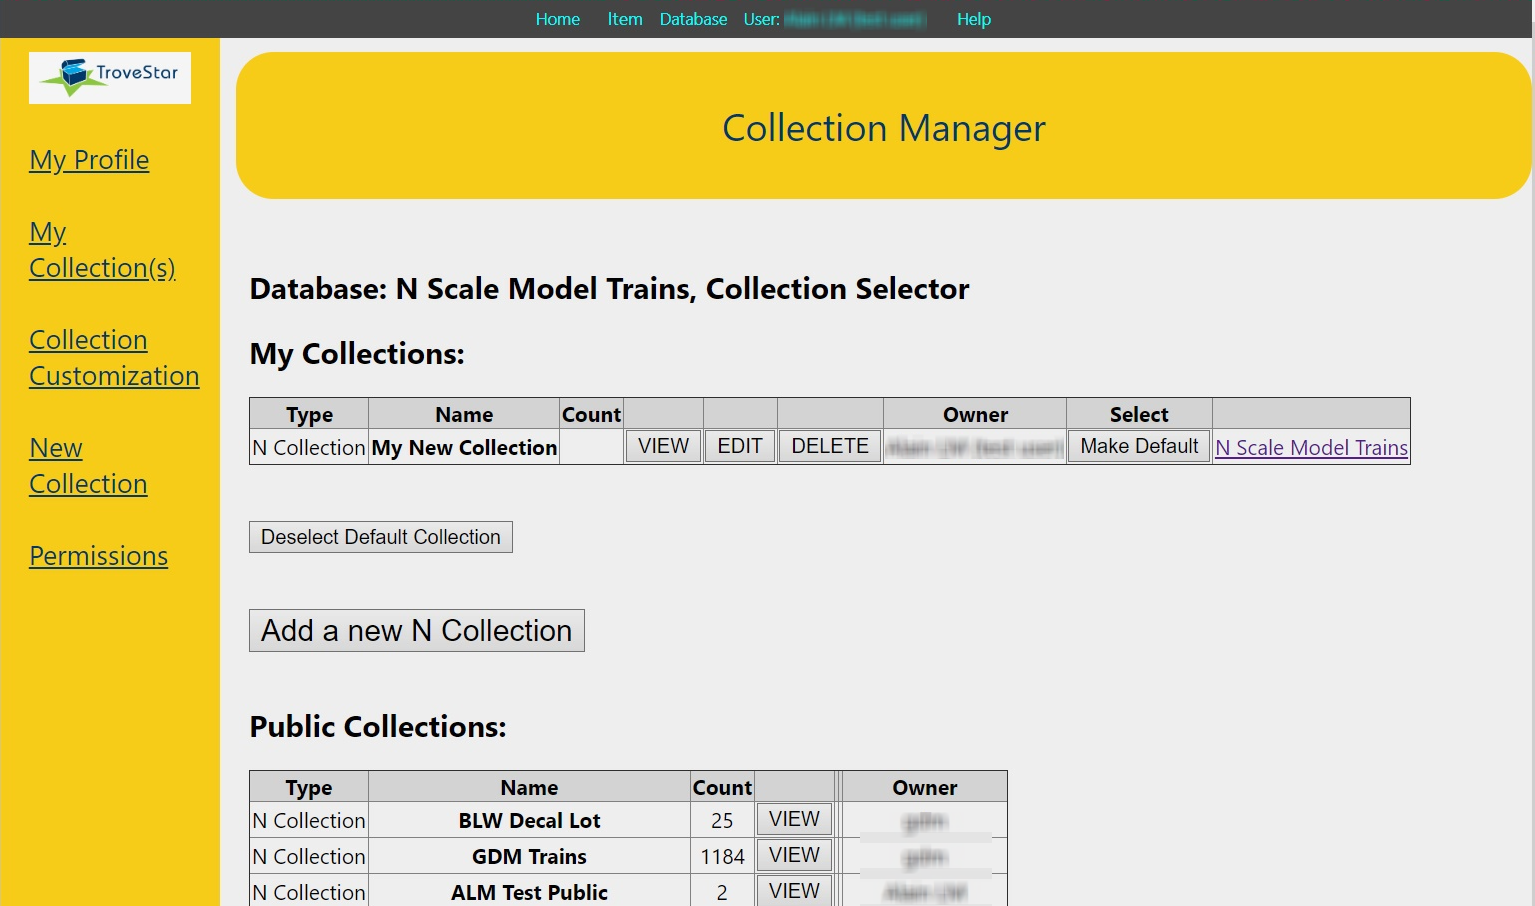Viewport: 1535px width, 906px height.
Task: Go to My Profile link
Action: click(89, 160)
